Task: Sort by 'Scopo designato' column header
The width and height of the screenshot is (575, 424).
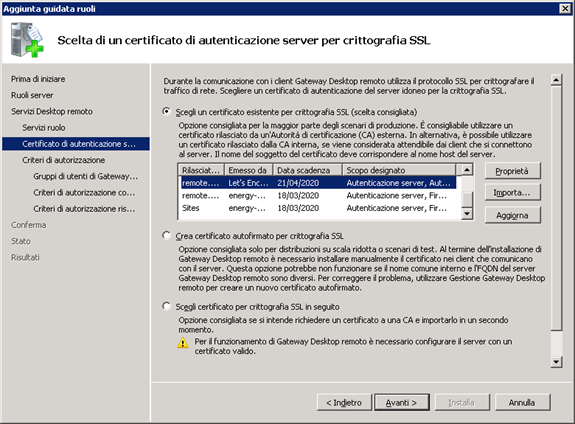Action: (399, 170)
